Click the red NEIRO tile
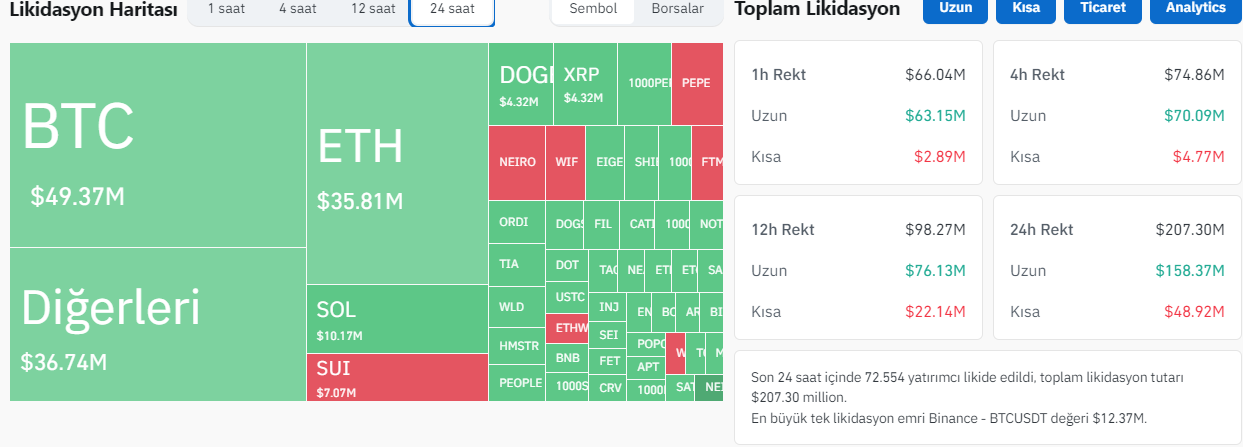The width and height of the screenshot is (1243, 447). [517, 162]
